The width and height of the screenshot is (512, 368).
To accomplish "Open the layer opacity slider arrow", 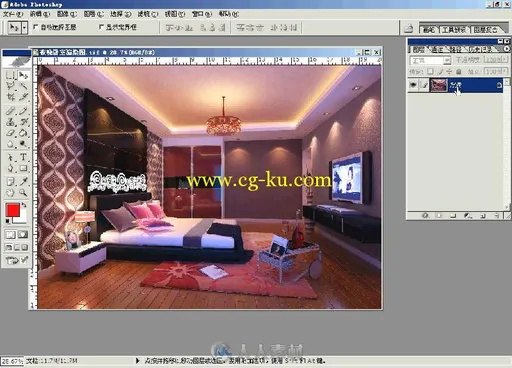I will [505, 60].
